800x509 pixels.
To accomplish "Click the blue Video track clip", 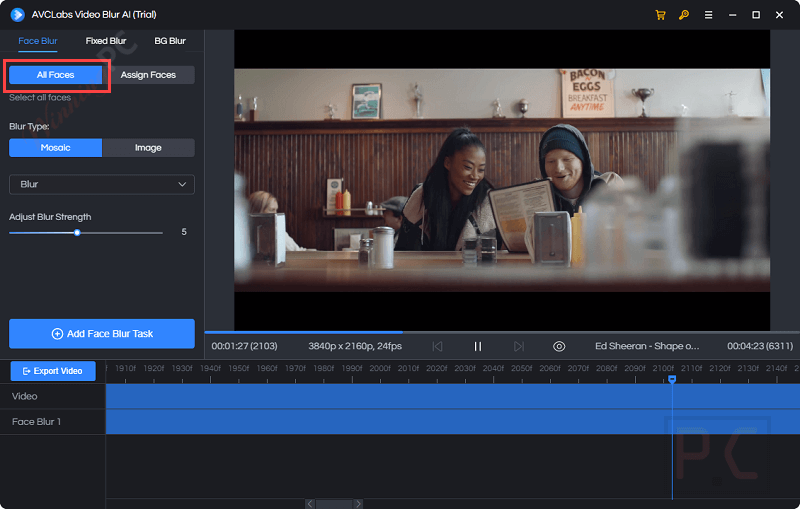I will [453, 396].
